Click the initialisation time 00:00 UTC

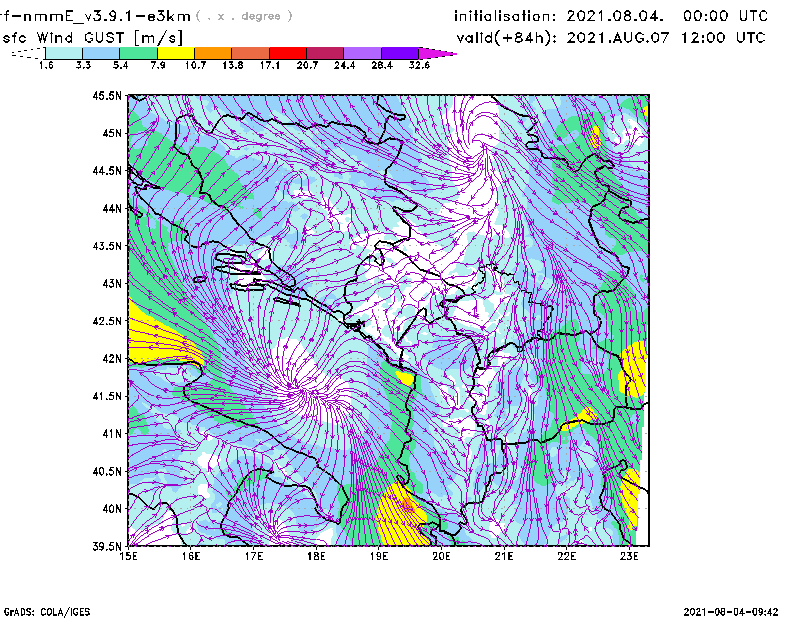[x=726, y=16]
